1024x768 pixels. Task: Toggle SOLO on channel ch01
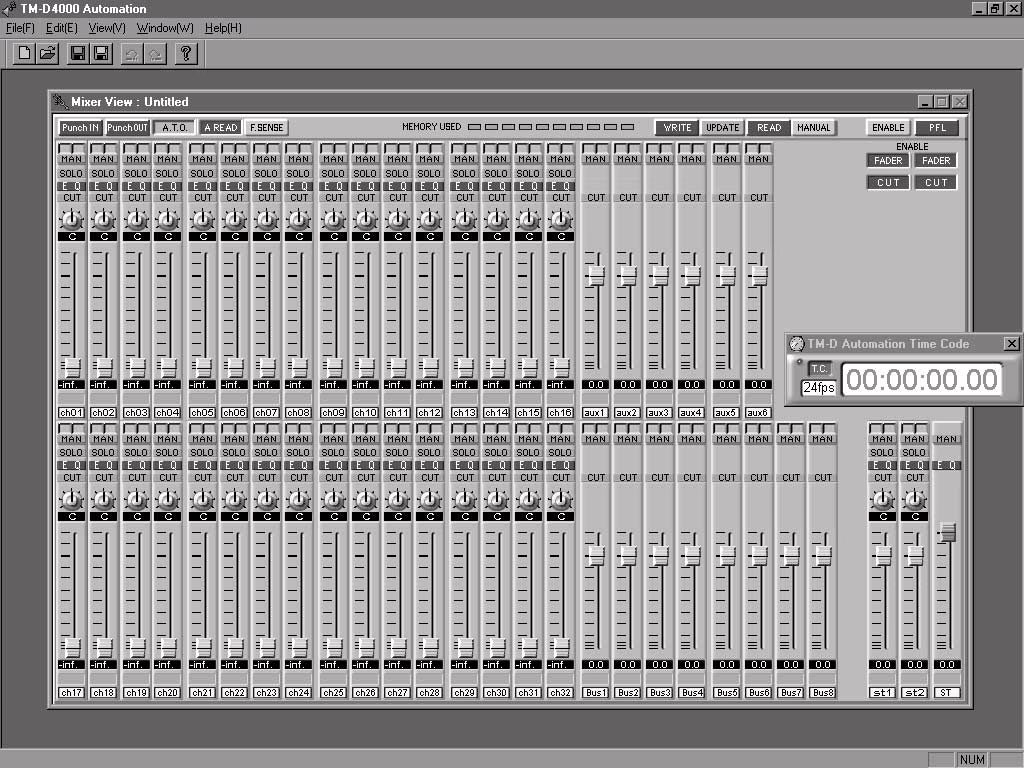[x=71, y=174]
